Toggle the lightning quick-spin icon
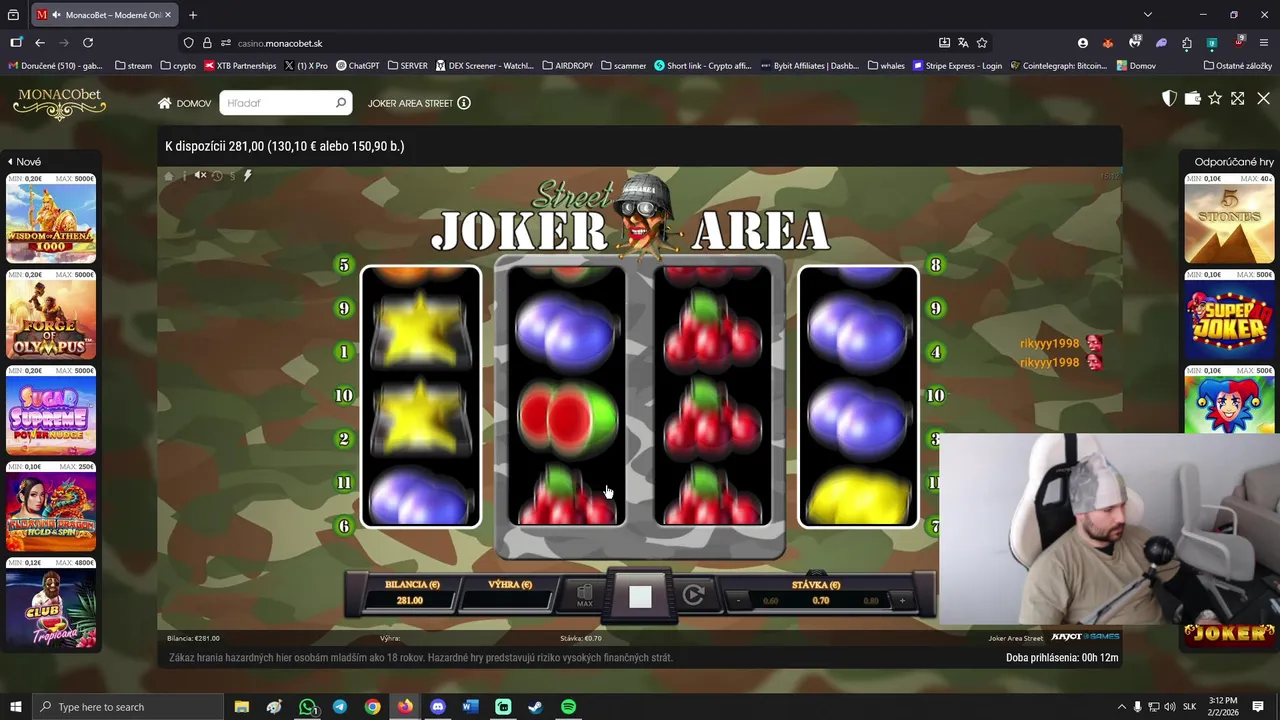This screenshot has width=1280, height=720. [x=247, y=176]
